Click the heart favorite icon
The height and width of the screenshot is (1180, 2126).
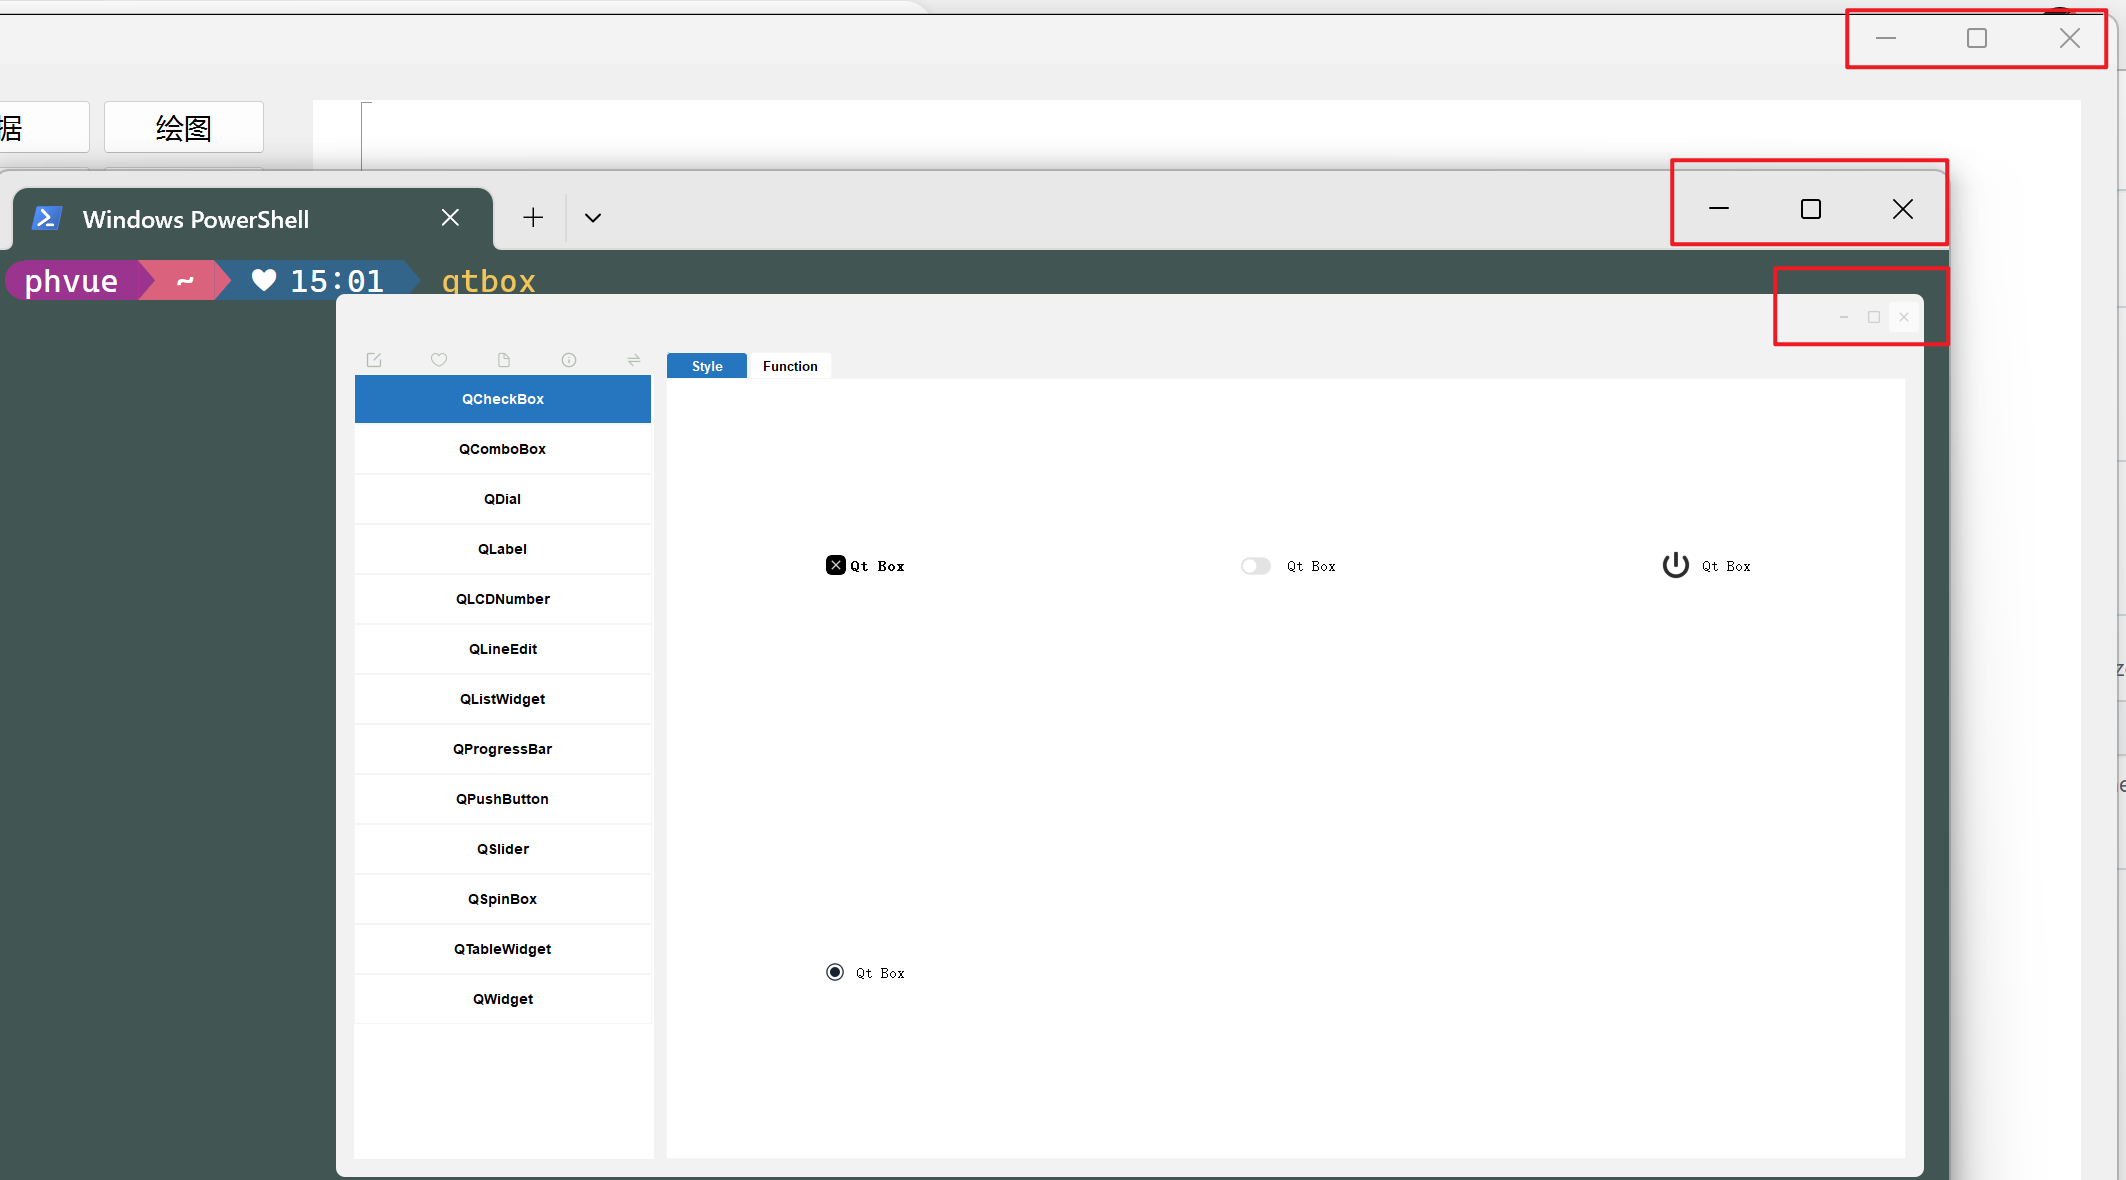[x=439, y=360]
